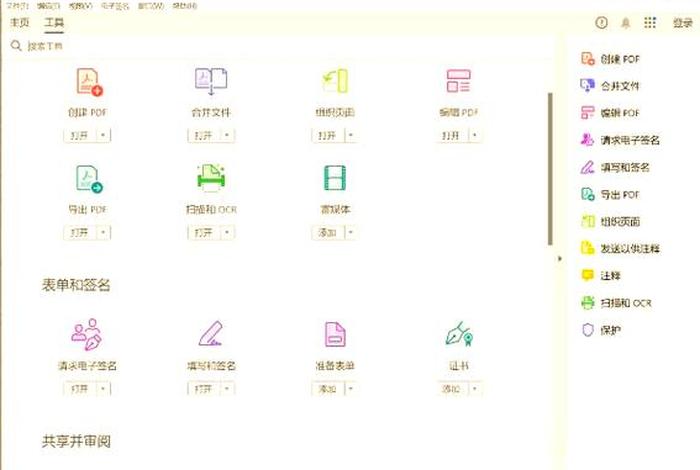Collapse the right sidebar with the arrow handle
700x470 pixels.
(560, 258)
